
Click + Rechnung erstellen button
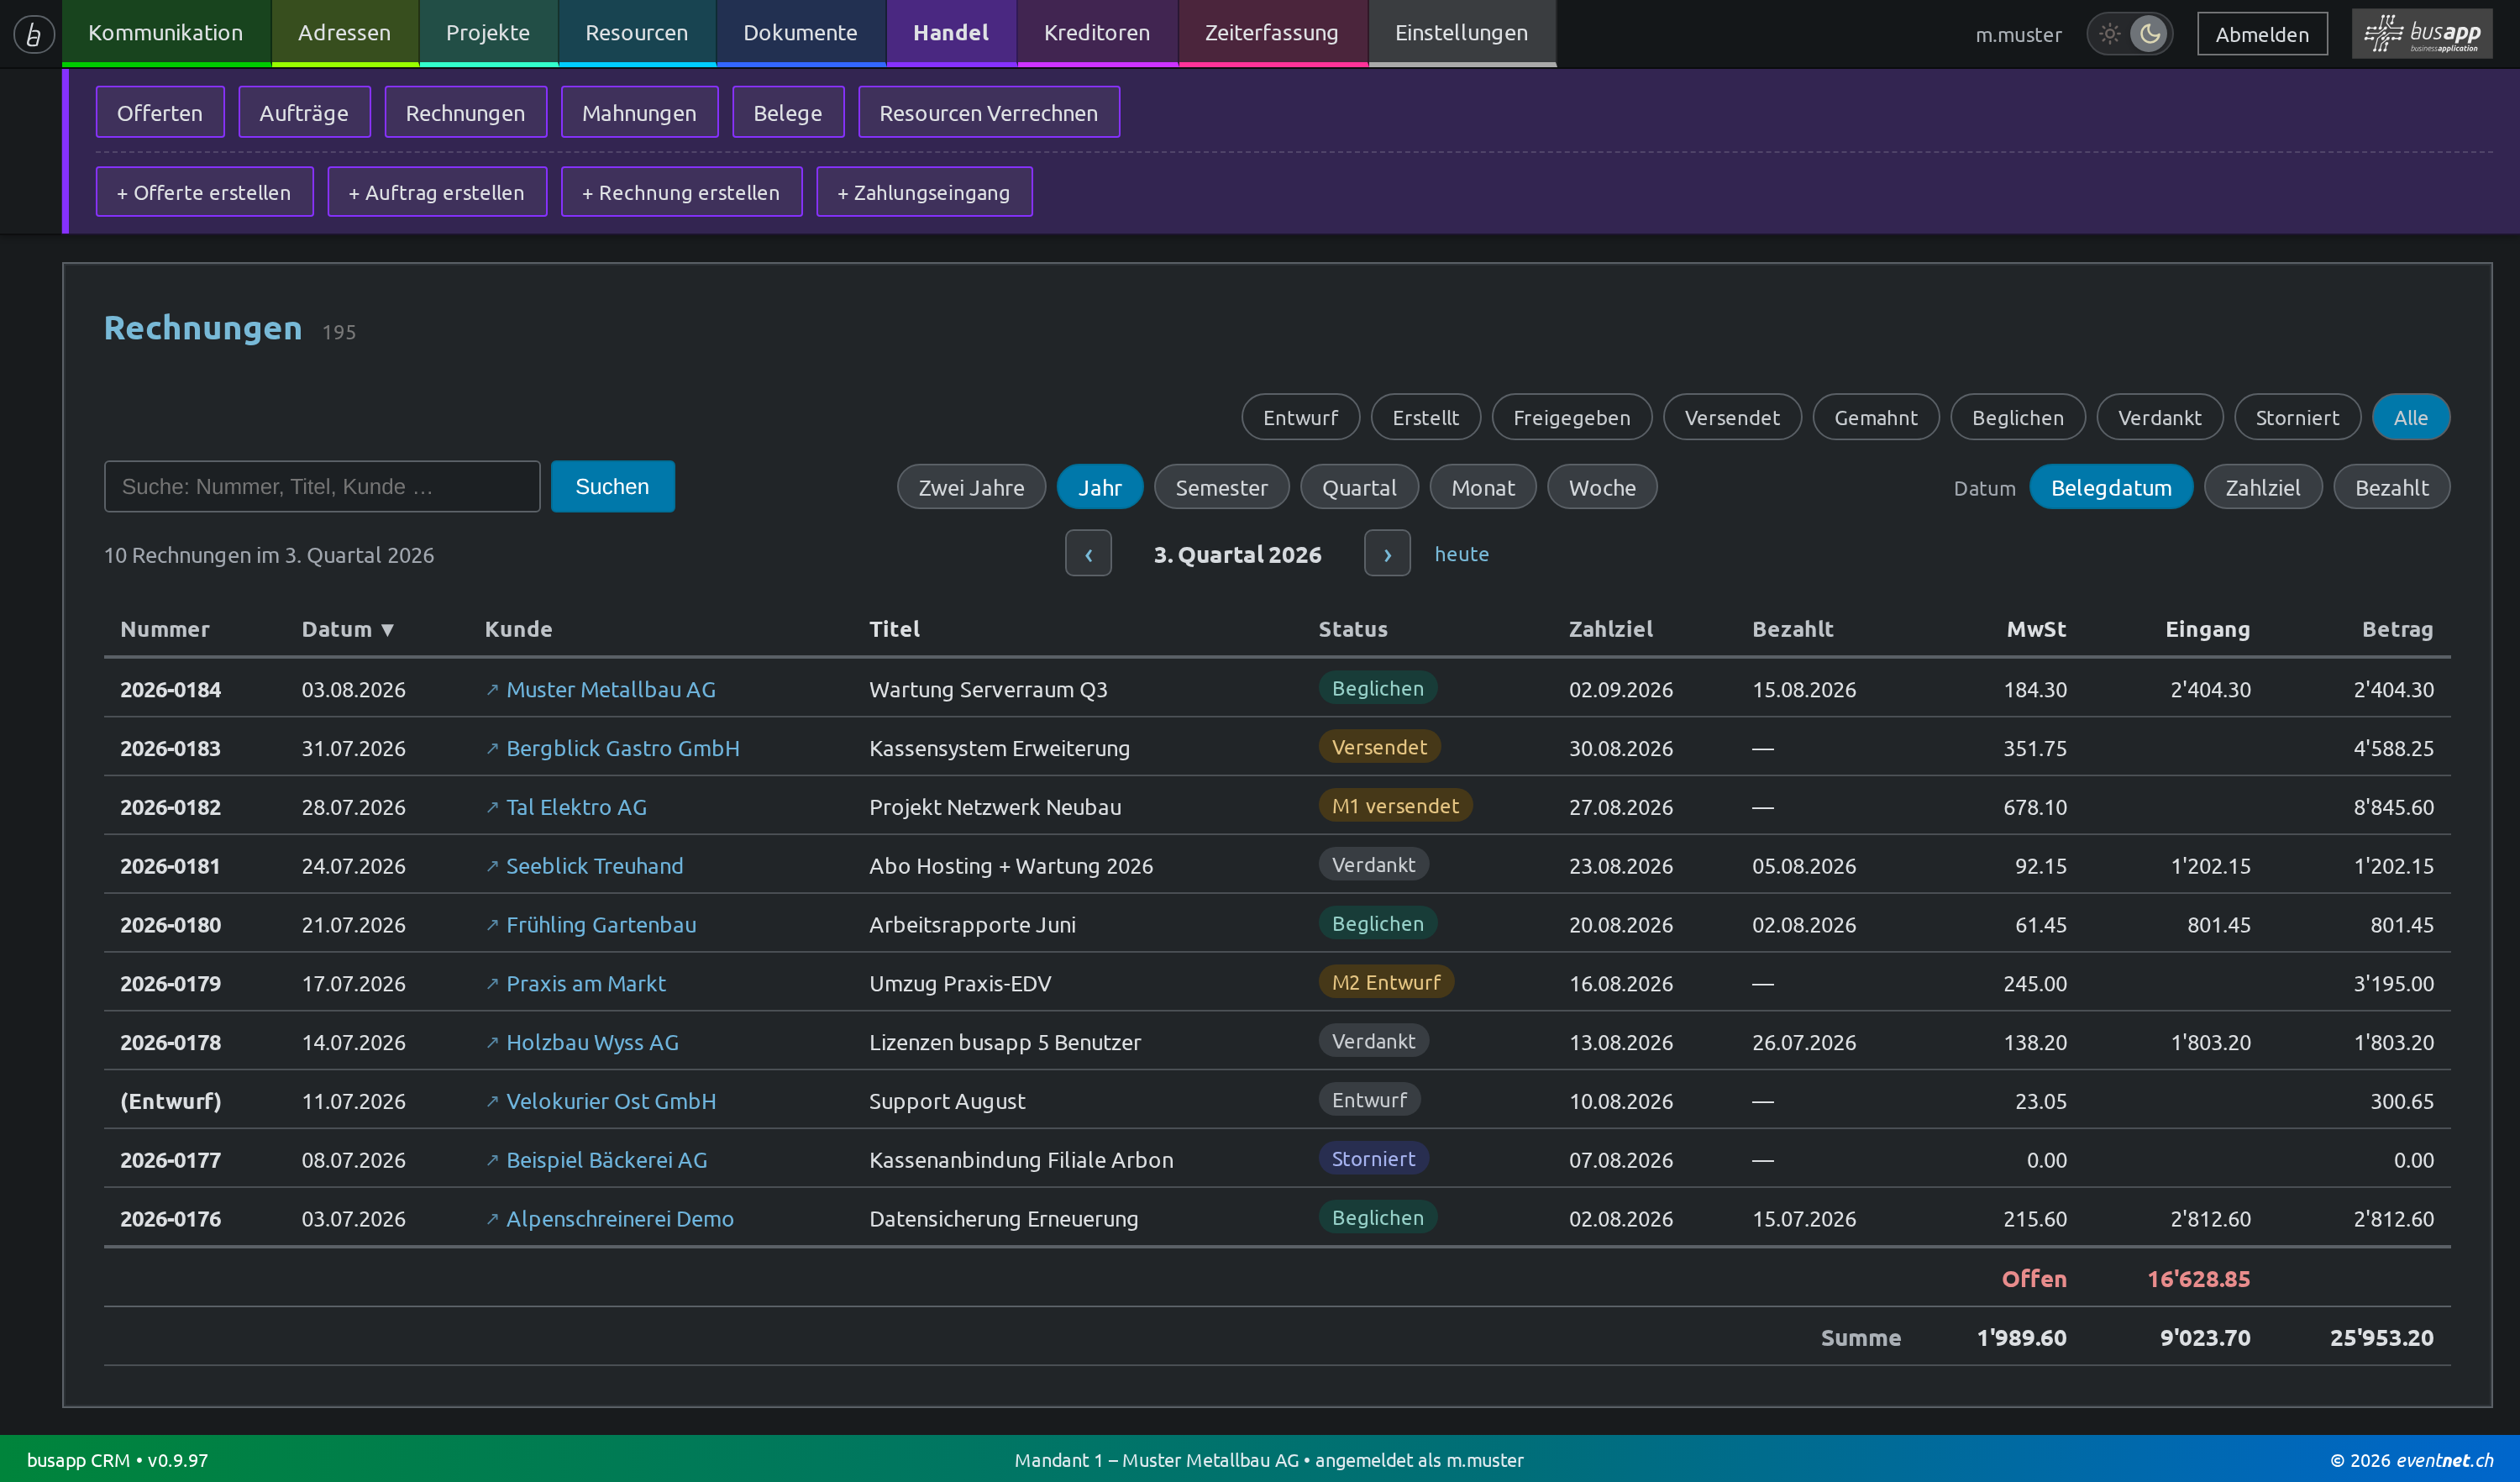pyautogui.click(x=681, y=192)
